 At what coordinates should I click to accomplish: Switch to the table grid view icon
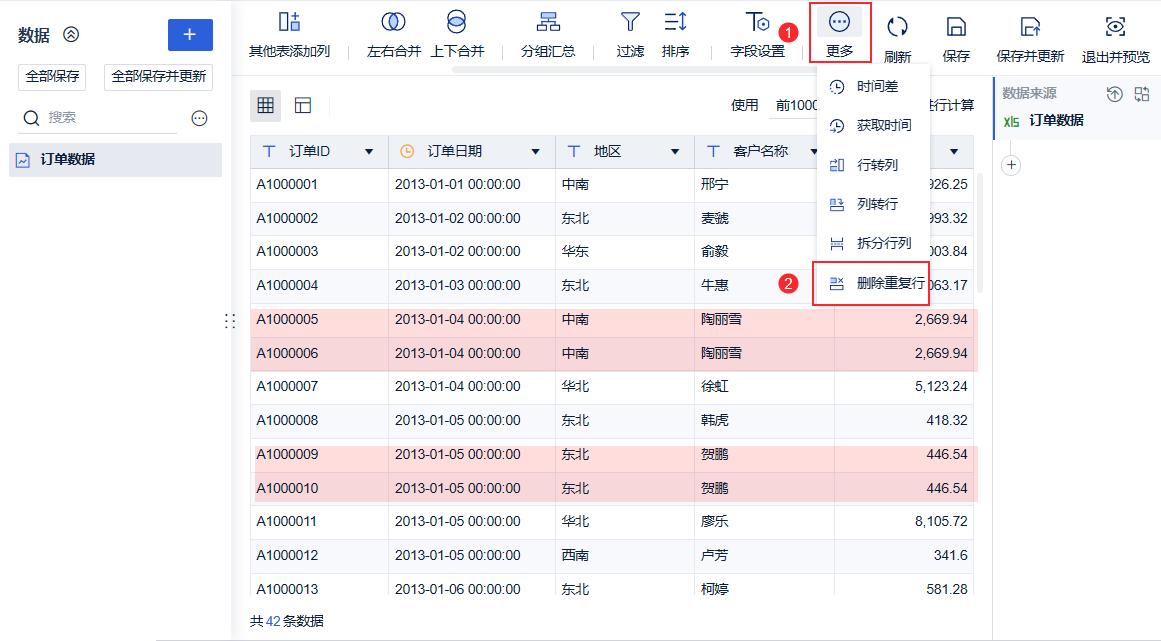(x=266, y=105)
